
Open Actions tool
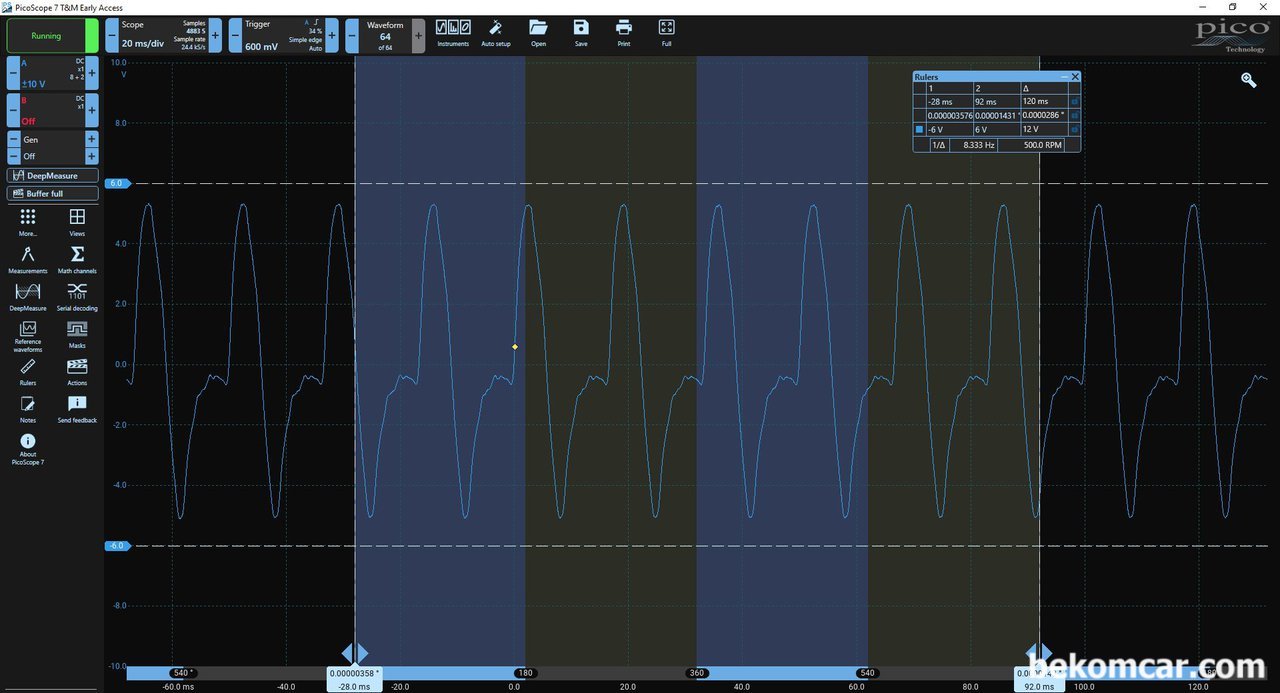coord(77,372)
